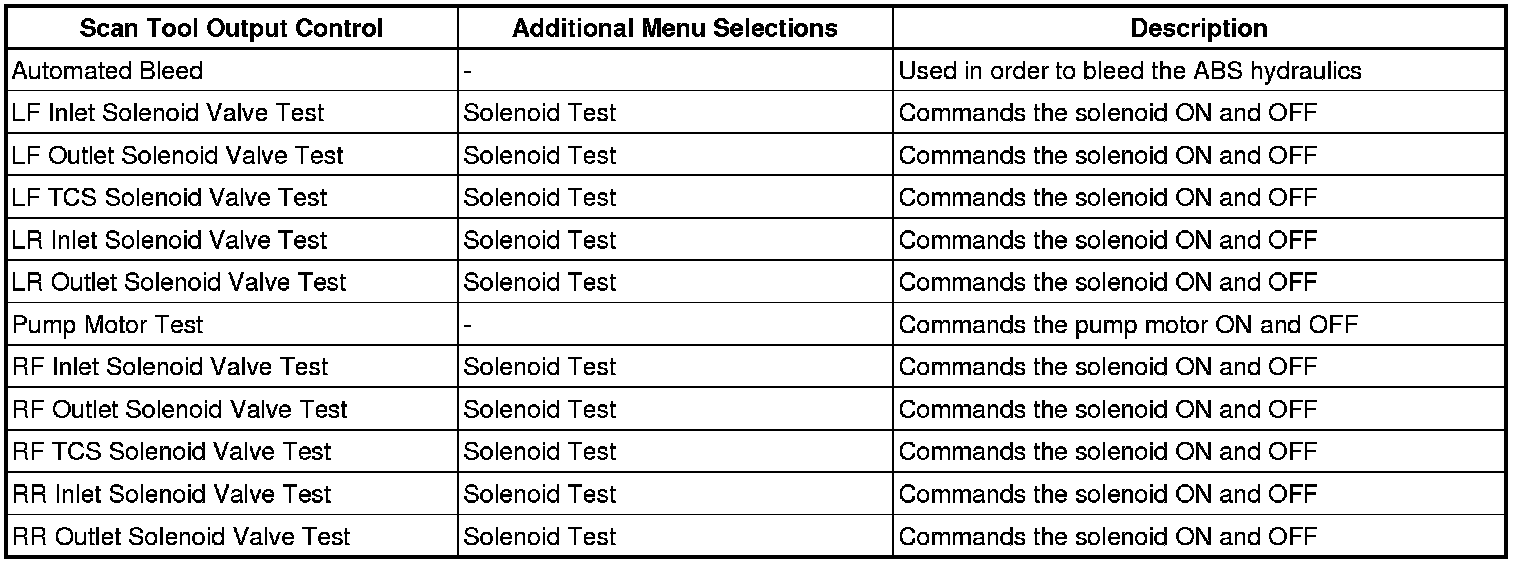Screen dimensions: 1520x564
Task: Select the Automated Bleed row label
Action: coord(108,71)
